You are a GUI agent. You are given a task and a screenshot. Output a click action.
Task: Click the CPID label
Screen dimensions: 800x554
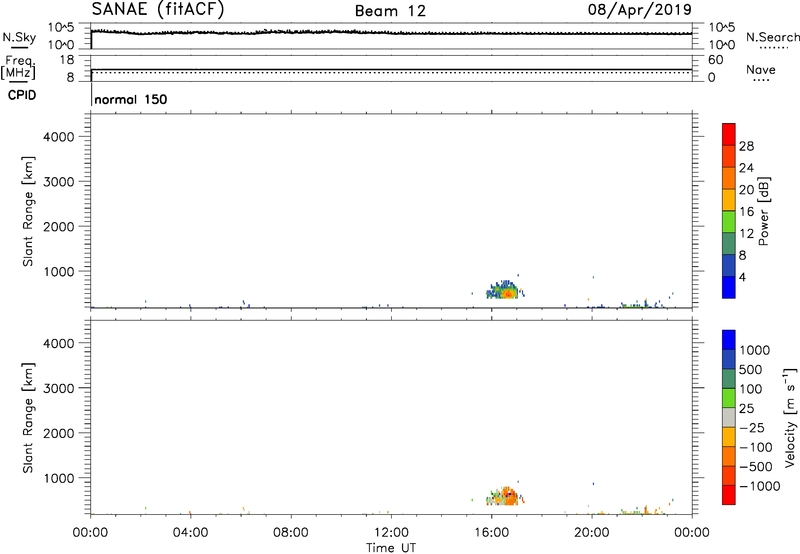pos(22,95)
